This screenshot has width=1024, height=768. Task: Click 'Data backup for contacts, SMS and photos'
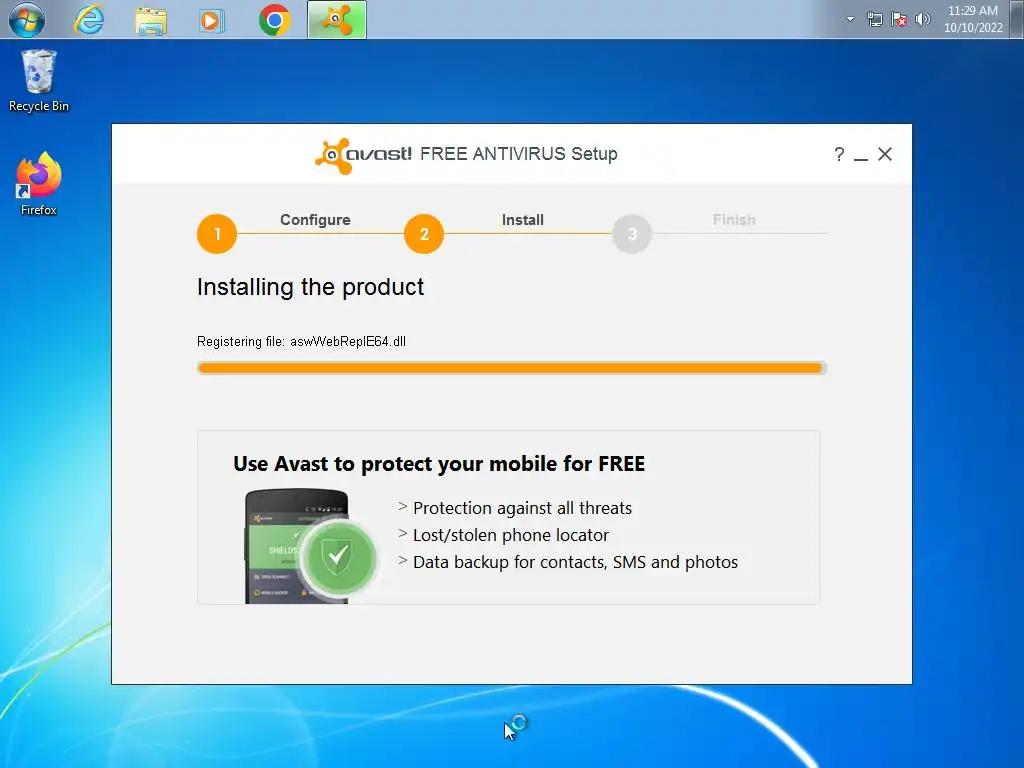coord(575,562)
